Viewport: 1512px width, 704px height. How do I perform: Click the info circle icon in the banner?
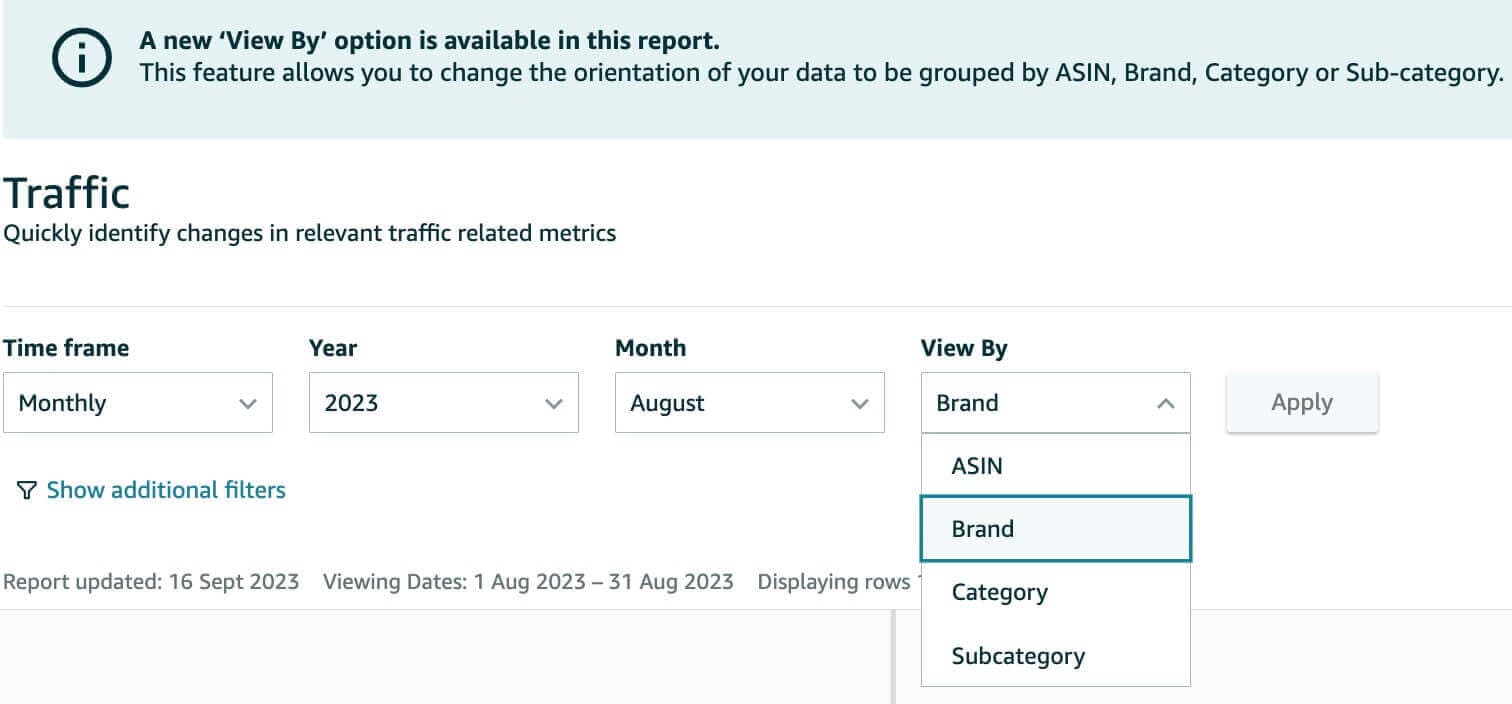pos(83,59)
